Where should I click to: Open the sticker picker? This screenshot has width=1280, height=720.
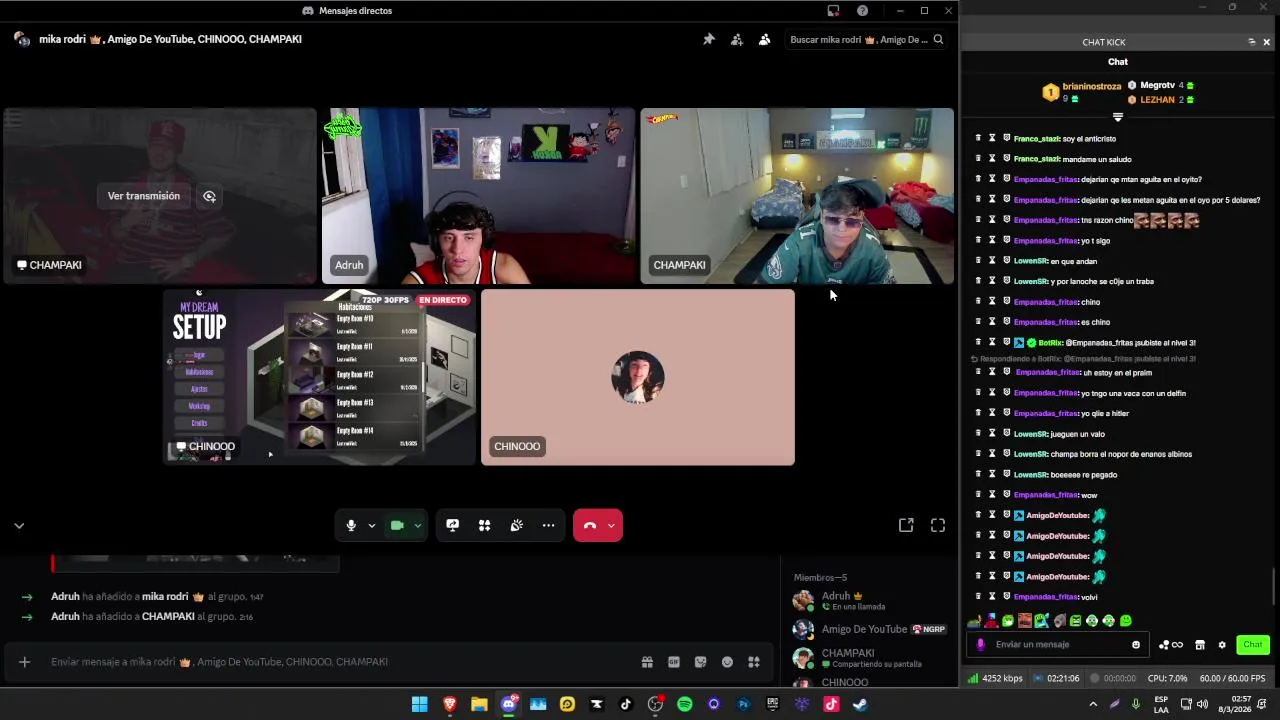click(700, 661)
